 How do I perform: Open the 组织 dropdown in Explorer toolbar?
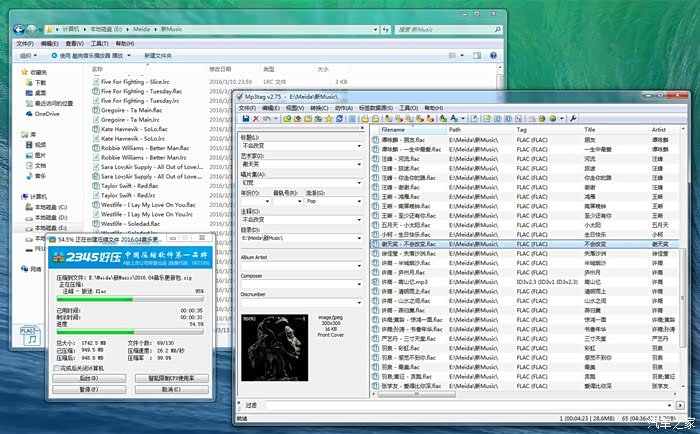[29, 55]
